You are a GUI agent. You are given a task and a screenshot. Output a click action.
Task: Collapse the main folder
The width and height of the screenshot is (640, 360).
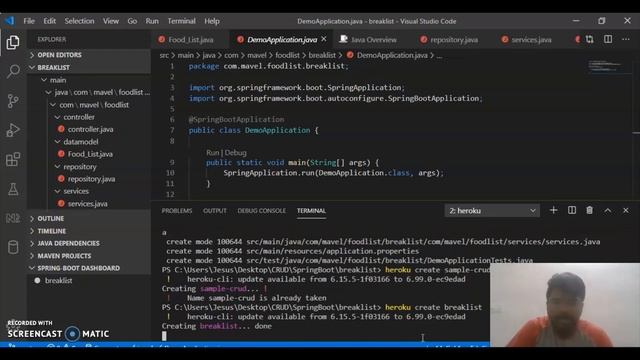tap(89, 80)
